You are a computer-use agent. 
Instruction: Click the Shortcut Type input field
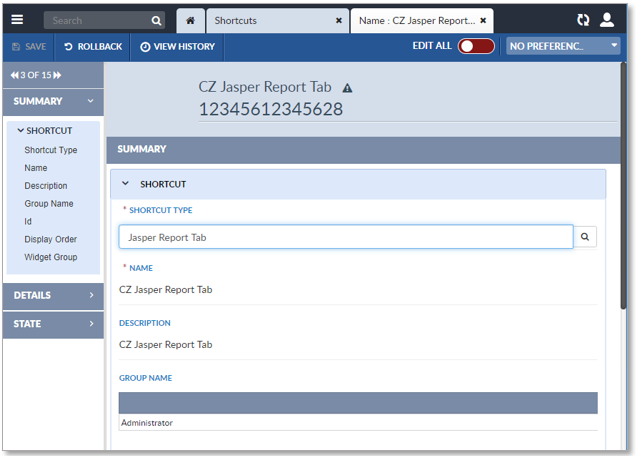[345, 237]
